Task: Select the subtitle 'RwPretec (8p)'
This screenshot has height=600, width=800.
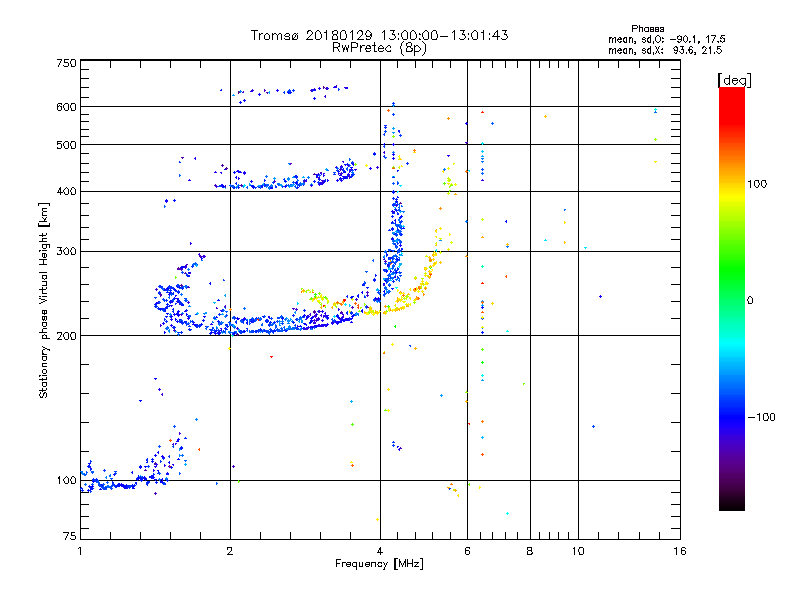Action: tap(379, 48)
